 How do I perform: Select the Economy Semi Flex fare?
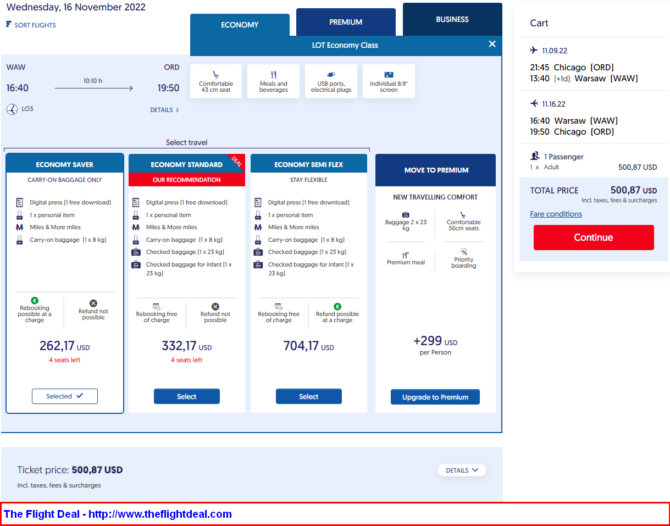click(x=309, y=396)
